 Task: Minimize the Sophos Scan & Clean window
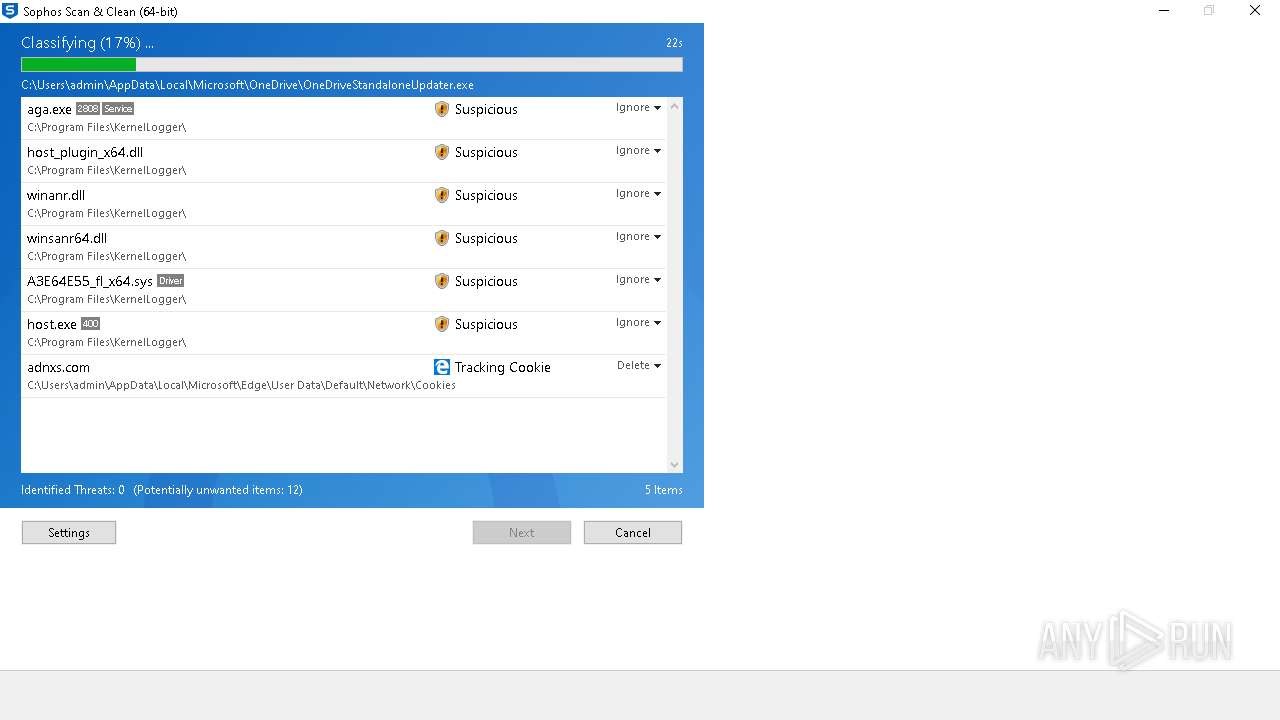[x=1164, y=11]
